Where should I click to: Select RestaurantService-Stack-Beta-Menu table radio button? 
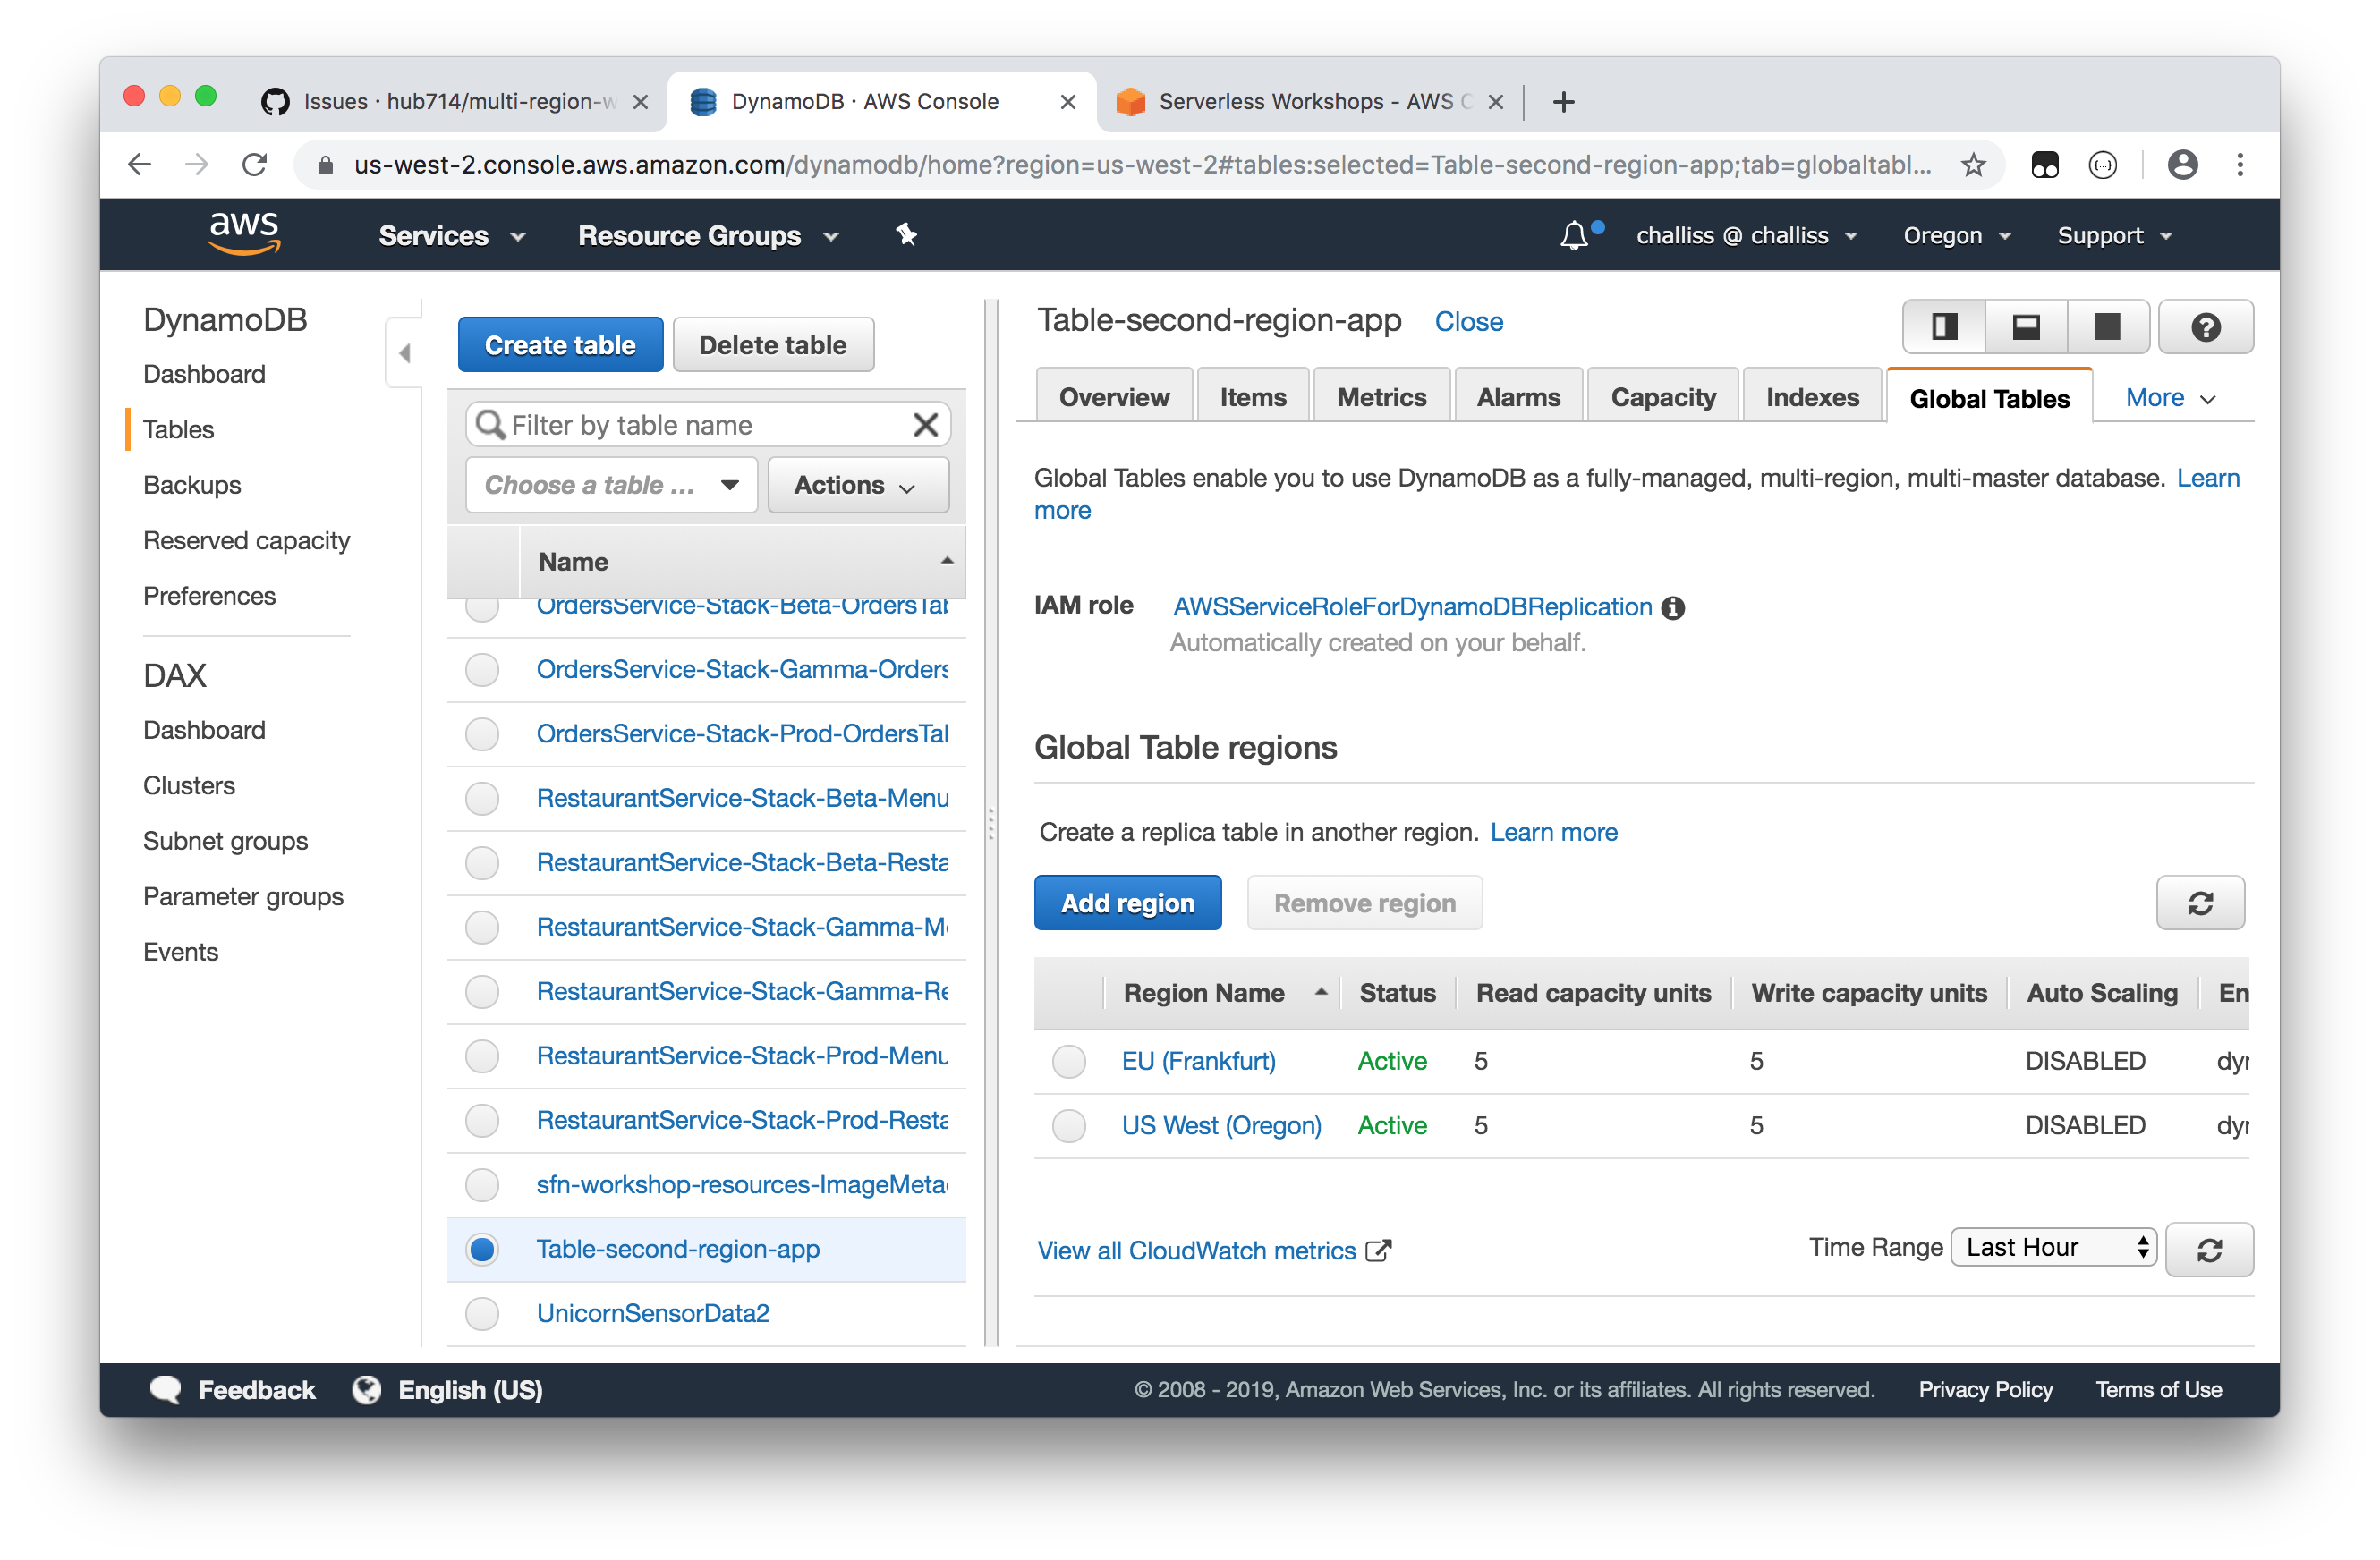pyautogui.click(x=482, y=798)
